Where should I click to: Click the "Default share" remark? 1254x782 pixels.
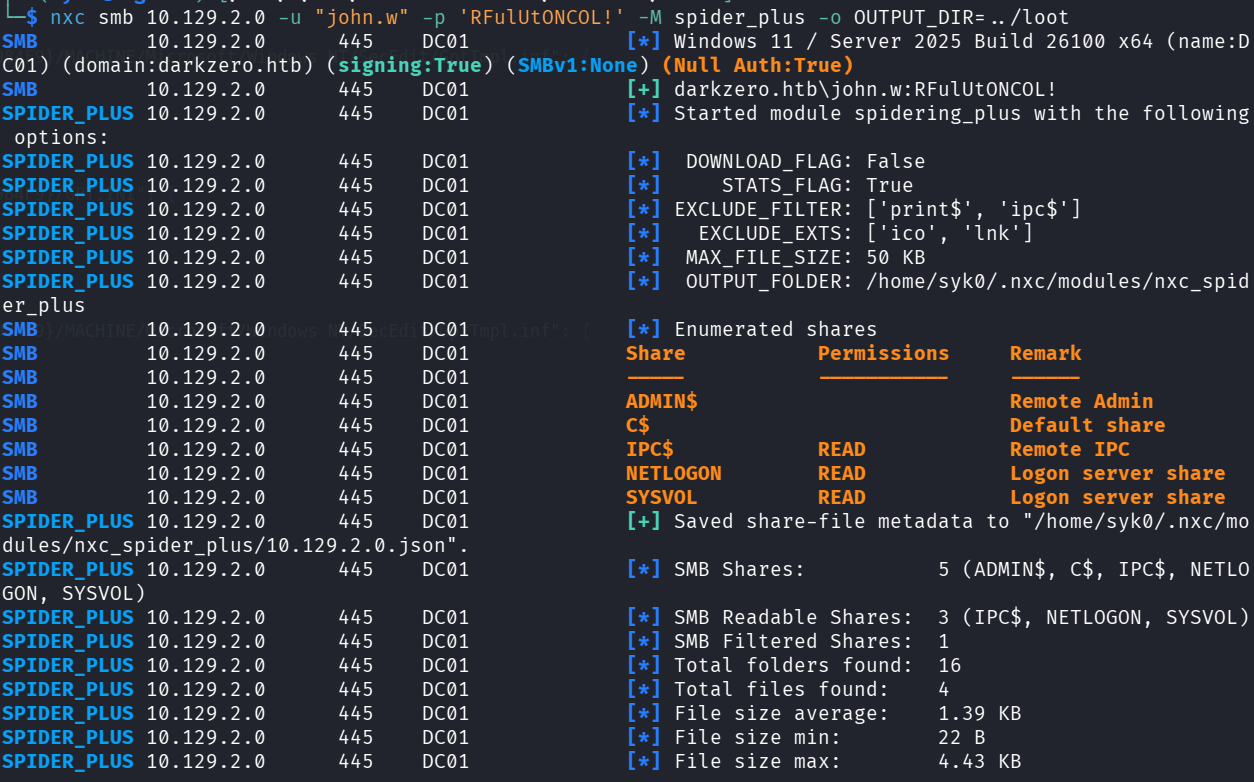point(1088,425)
